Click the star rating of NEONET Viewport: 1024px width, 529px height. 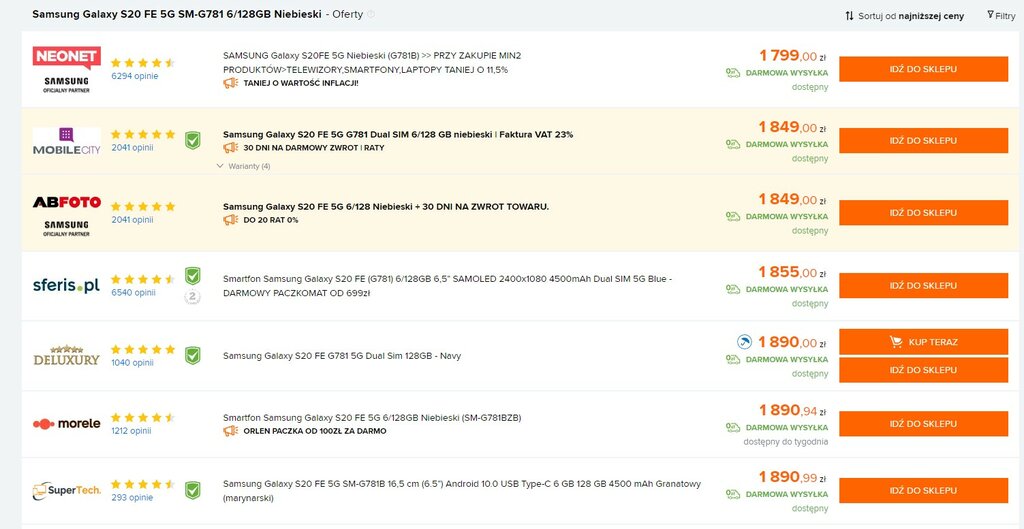pos(143,63)
